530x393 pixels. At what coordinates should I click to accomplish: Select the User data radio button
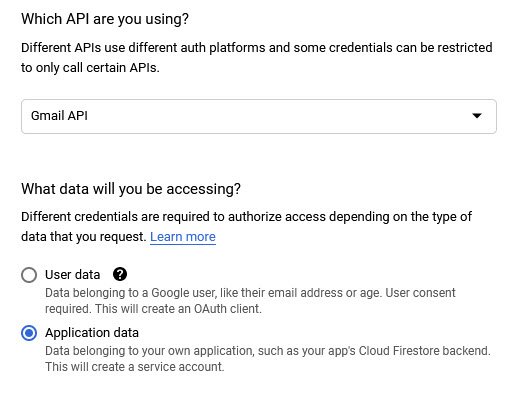pyautogui.click(x=29, y=275)
